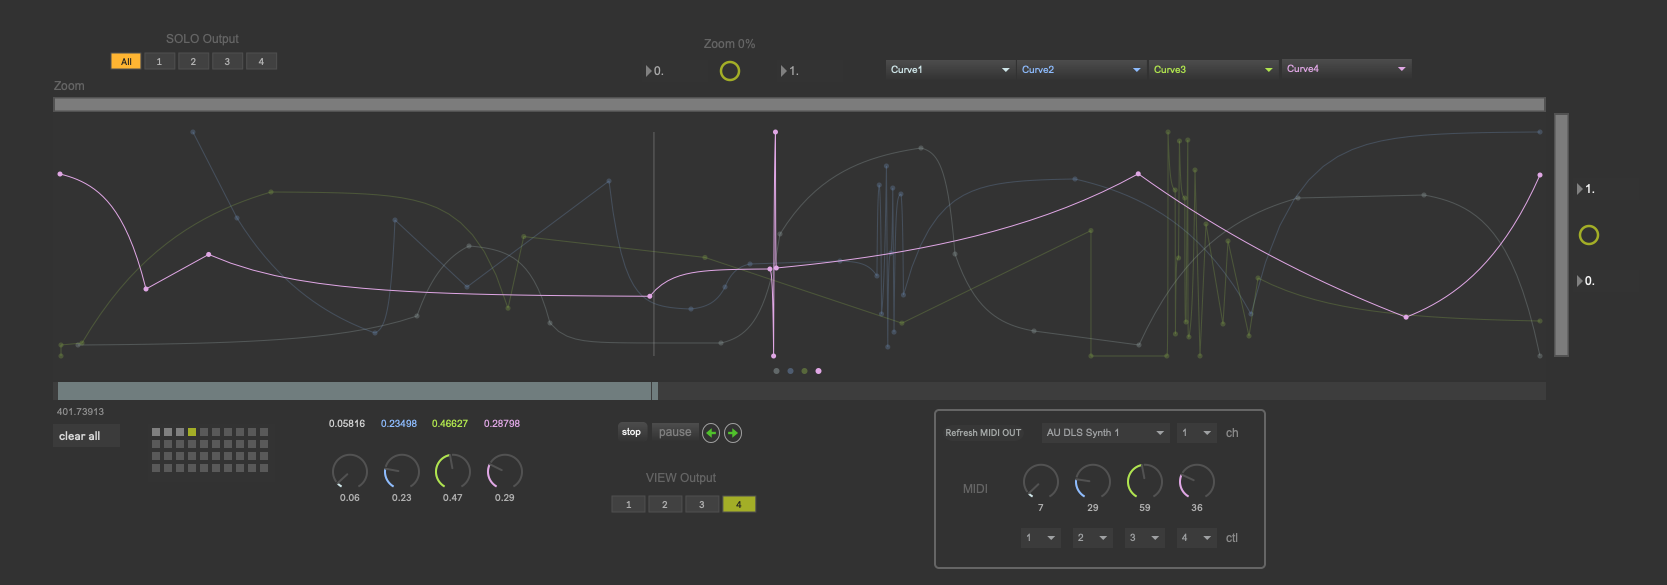The height and width of the screenshot is (585, 1667).
Task: Click the vertical zoom circle dial on right
Action: pyautogui.click(x=1588, y=235)
